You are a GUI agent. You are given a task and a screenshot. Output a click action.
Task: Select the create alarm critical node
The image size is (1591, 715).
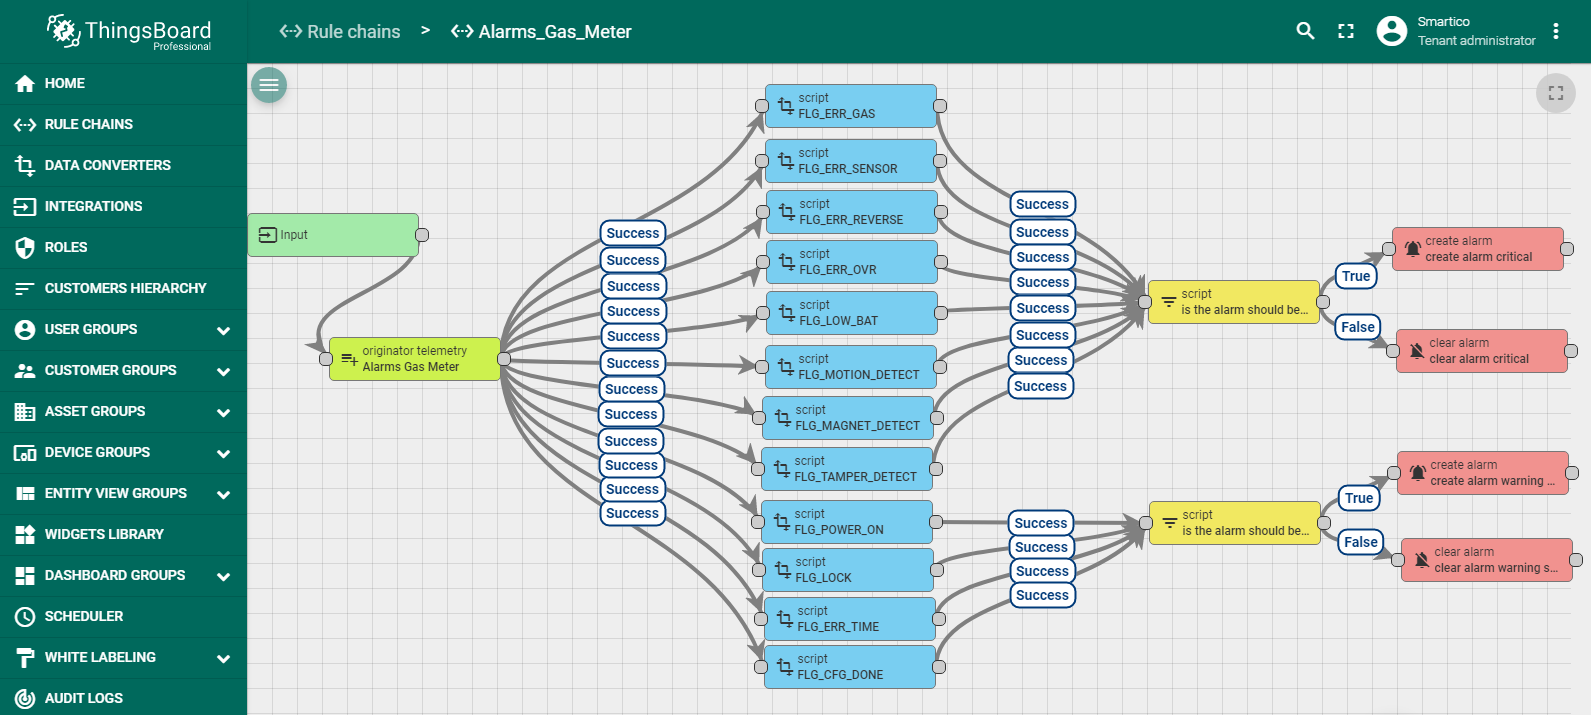pyautogui.click(x=1477, y=249)
